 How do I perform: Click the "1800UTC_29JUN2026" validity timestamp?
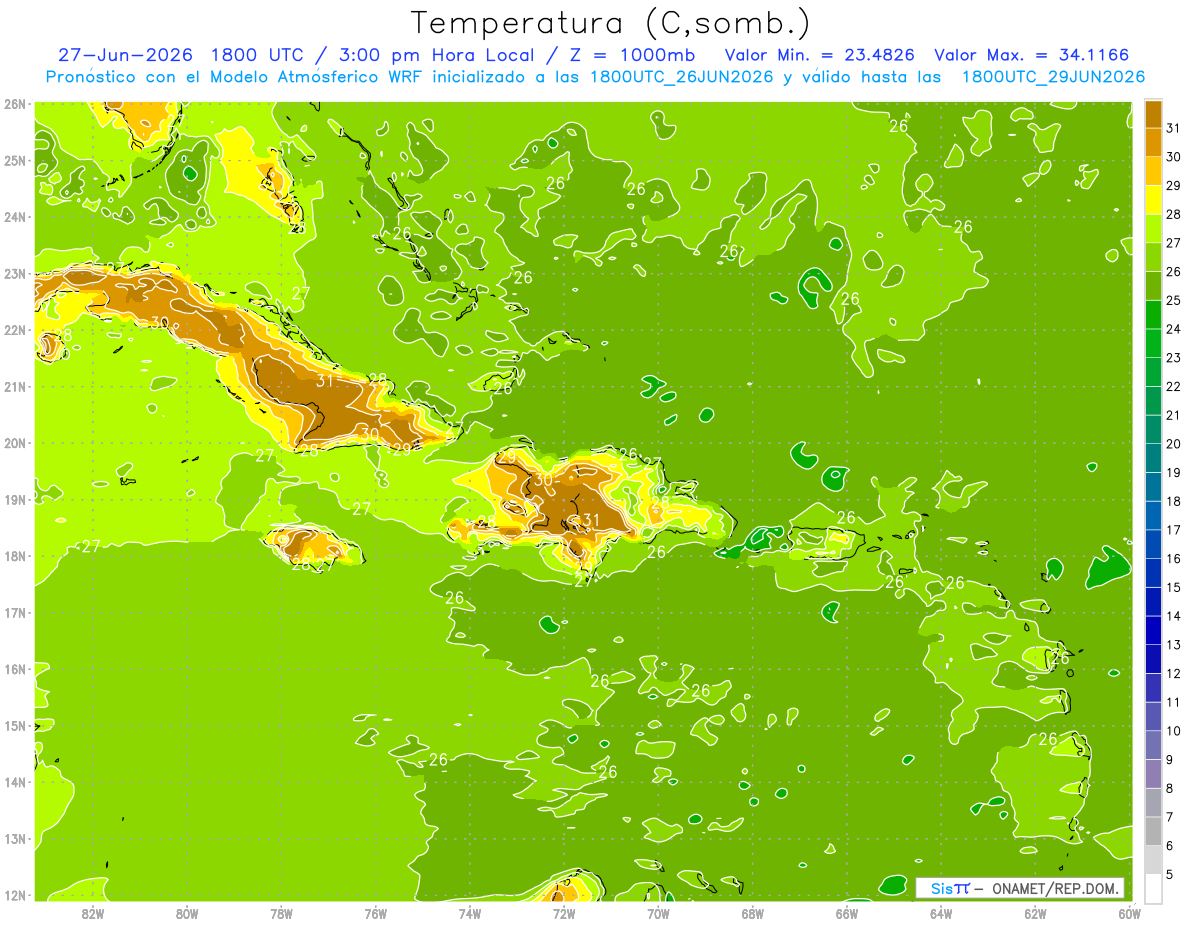[x=1053, y=77]
